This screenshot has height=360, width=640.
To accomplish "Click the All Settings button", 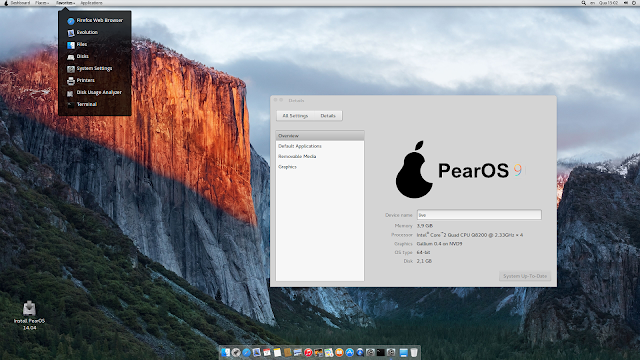I will point(295,116).
